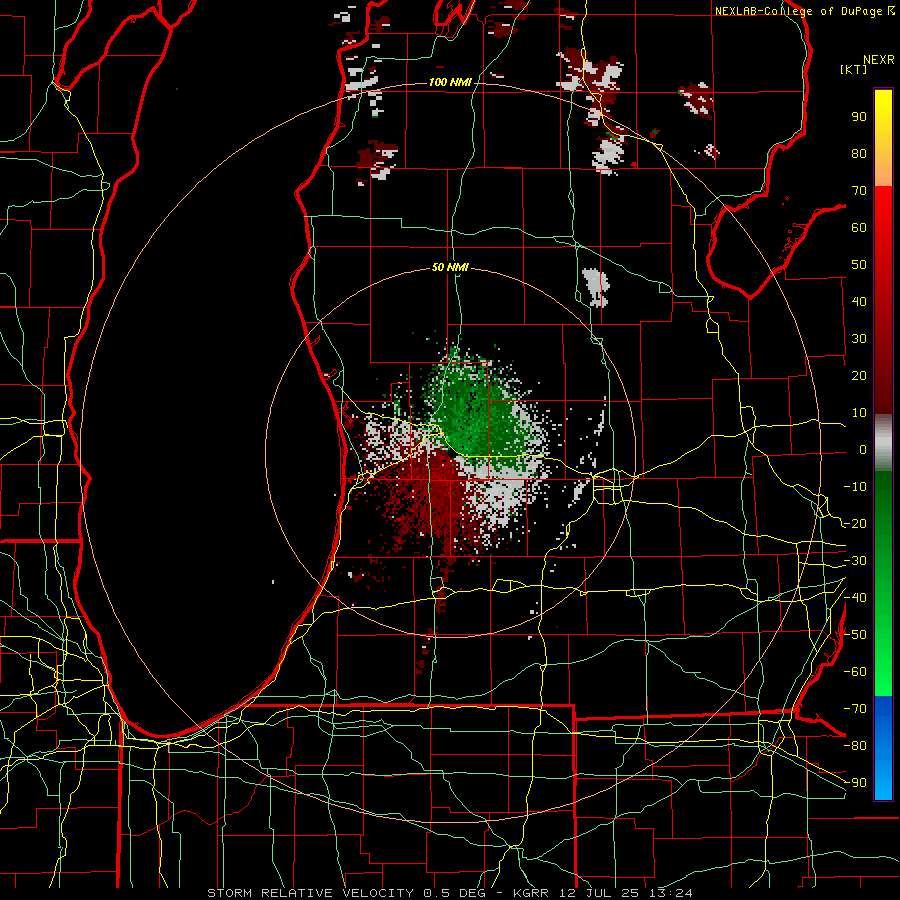Click the KGRR radar site identifier
Viewport: 900px width, 900px height.
pyautogui.click(x=531, y=893)
